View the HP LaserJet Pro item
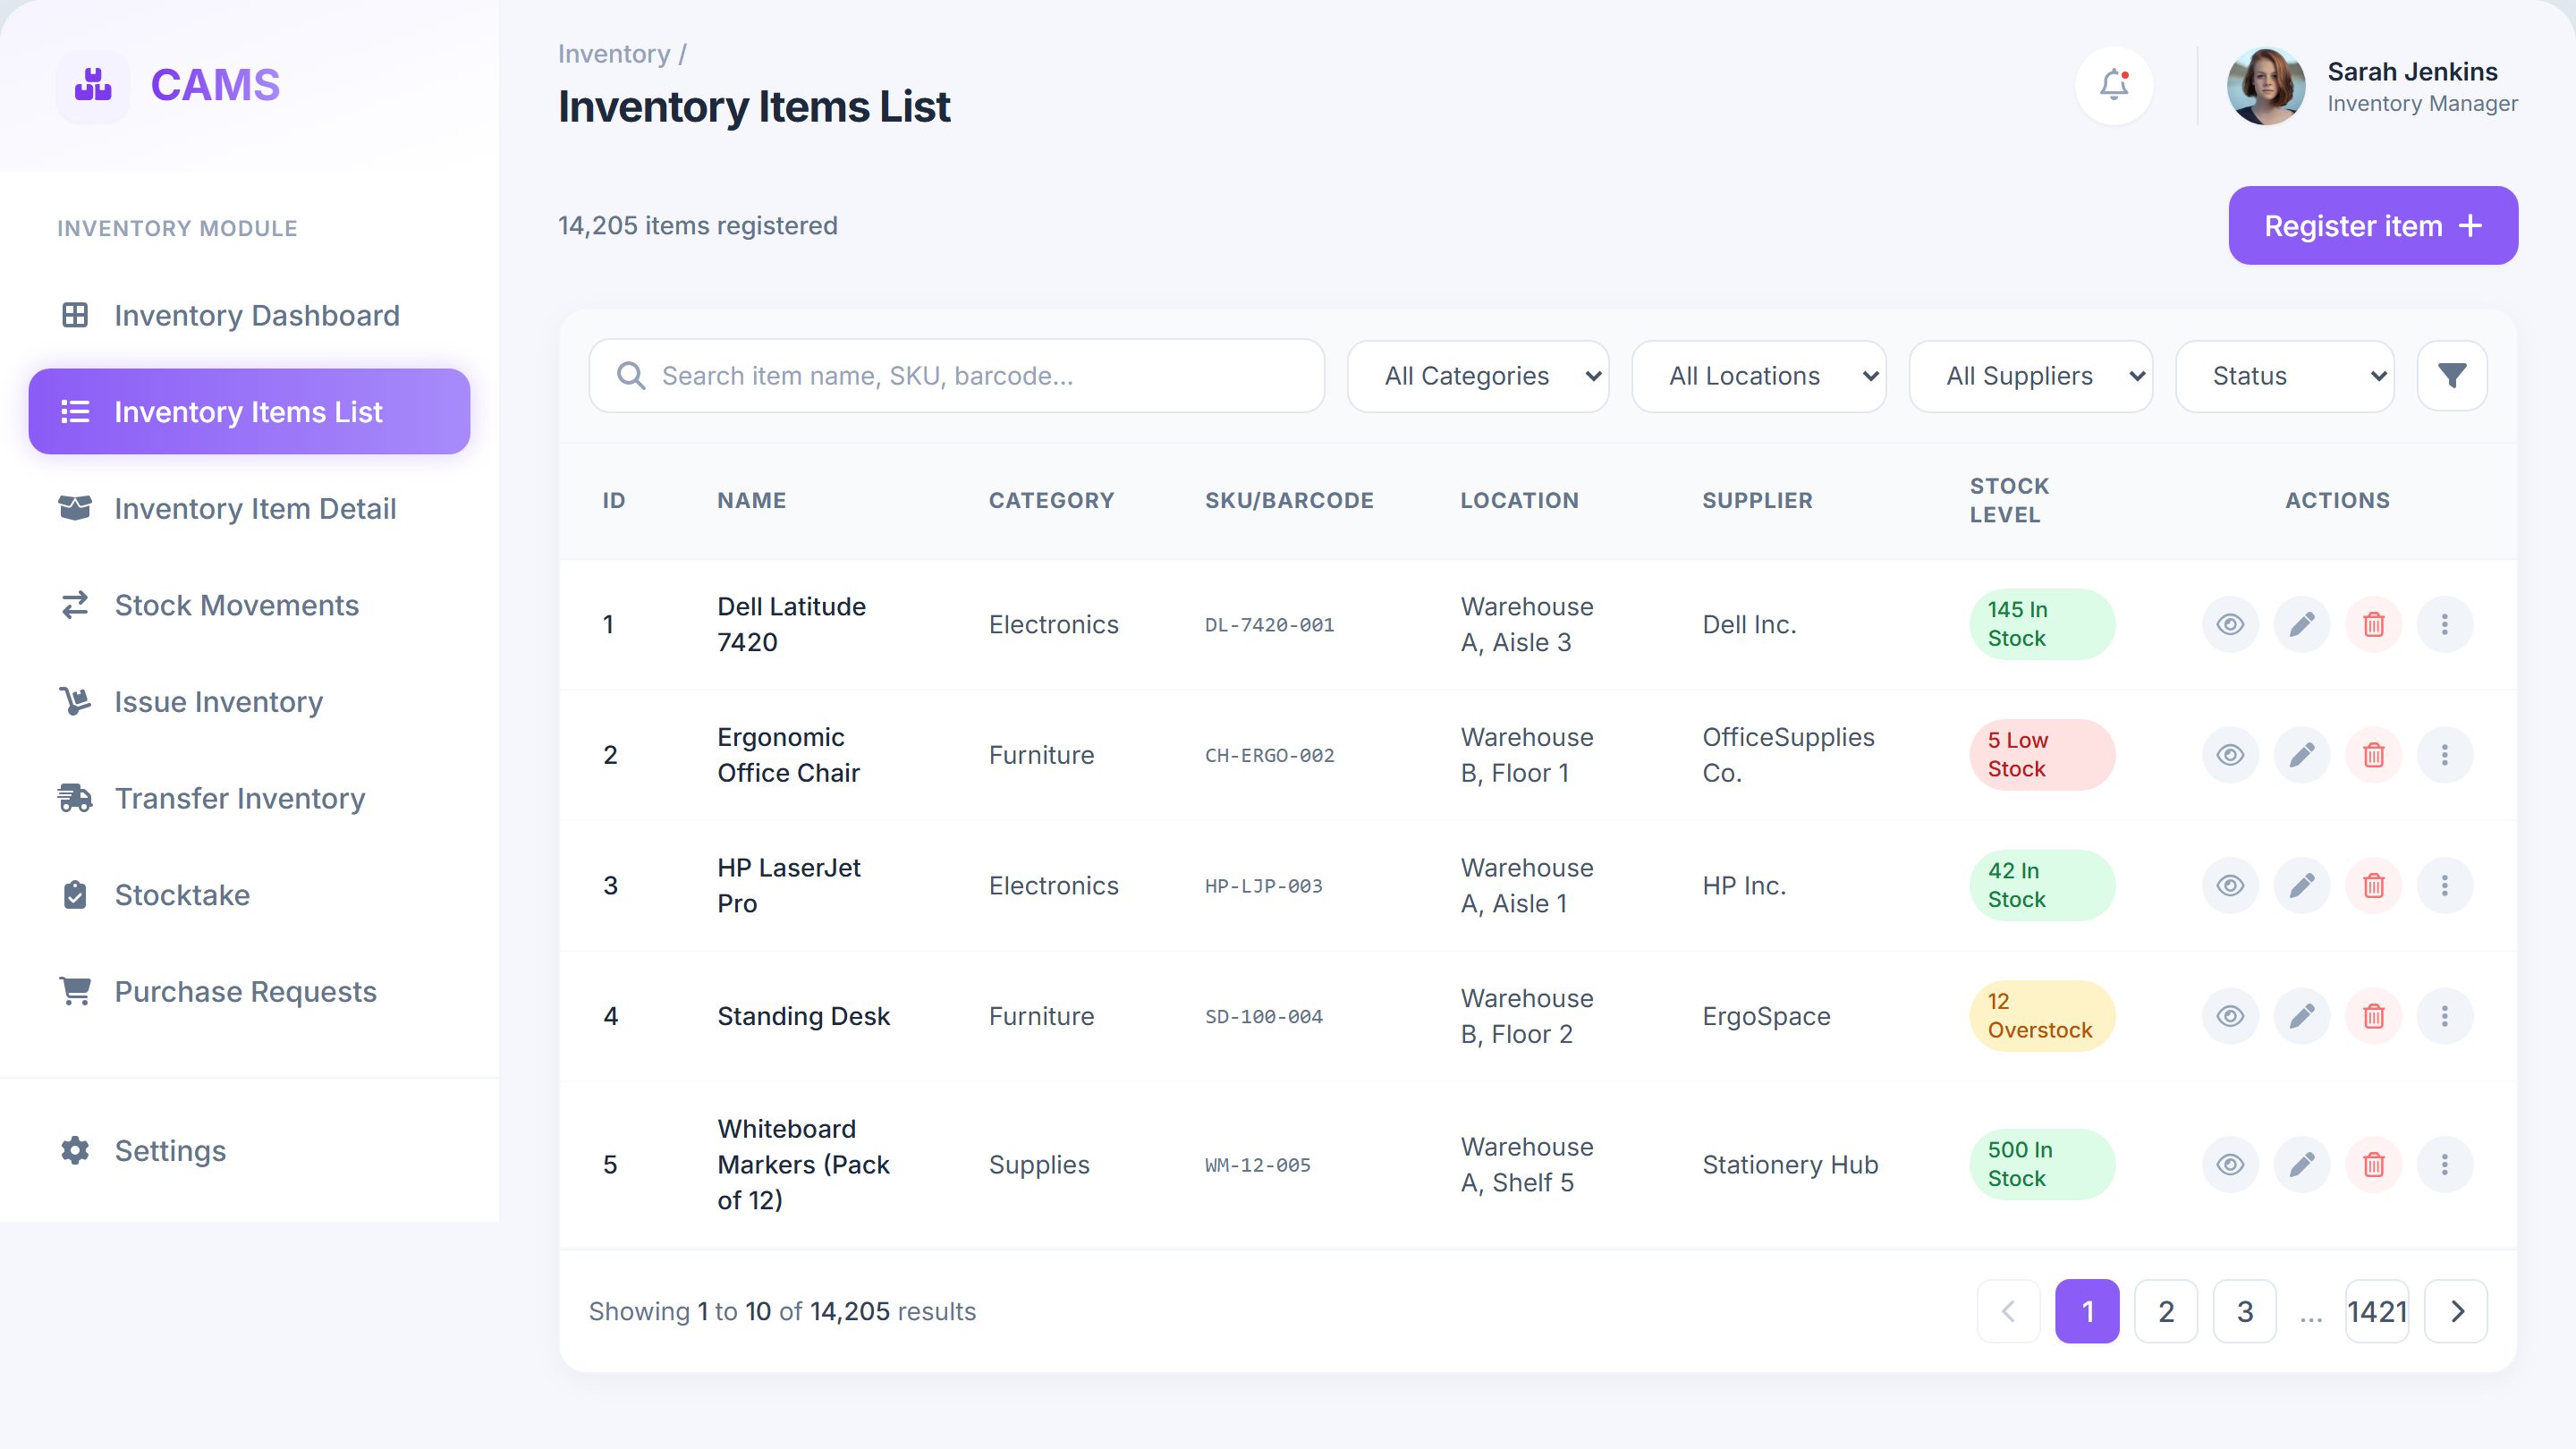Image resolution: width=2576 pixels, height=1449 pixels. pyautogui.click(x=2230, y=886)
